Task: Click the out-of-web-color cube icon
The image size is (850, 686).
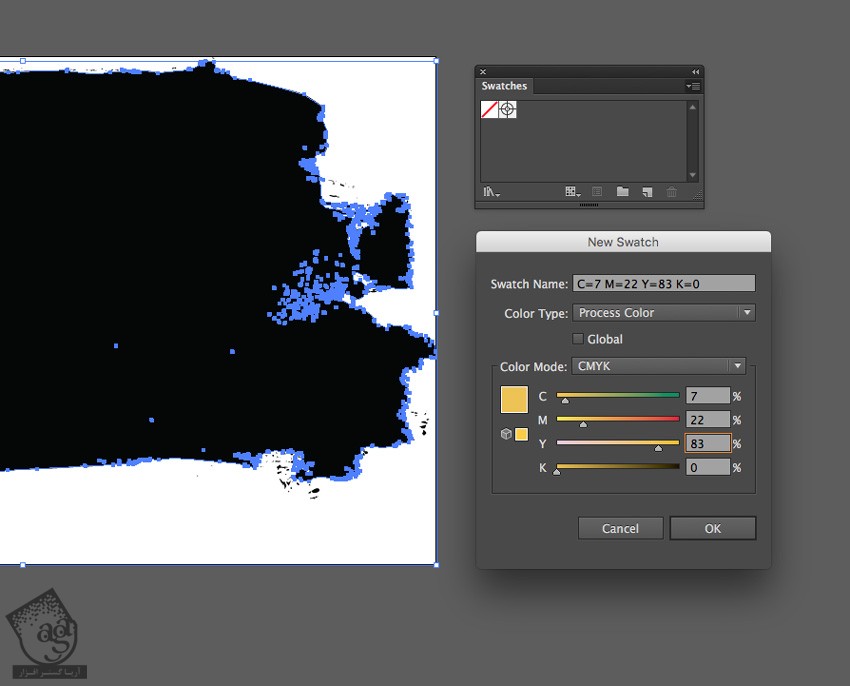Action: coord(506,434)
